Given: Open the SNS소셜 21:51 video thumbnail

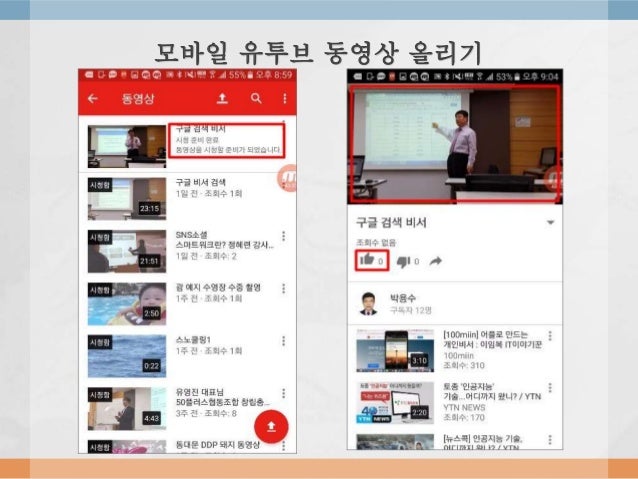Looking at the screenshot, I should point(127,251).
